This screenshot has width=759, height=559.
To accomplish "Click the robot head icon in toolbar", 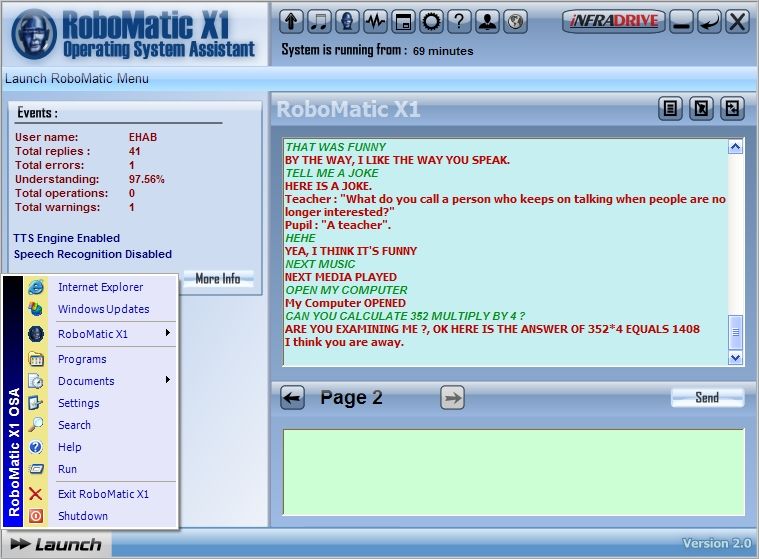I will click(x=347, y=22).
